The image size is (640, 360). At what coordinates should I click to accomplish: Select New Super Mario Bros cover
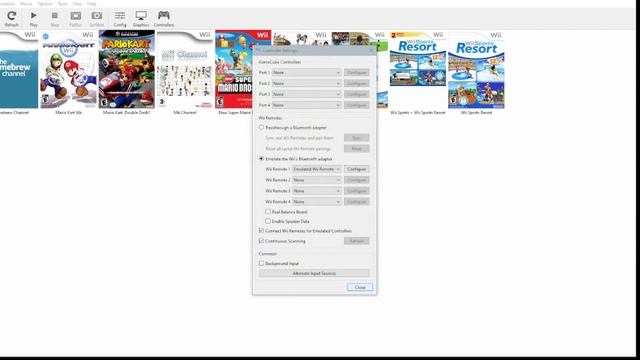click(x=233, y=69)
